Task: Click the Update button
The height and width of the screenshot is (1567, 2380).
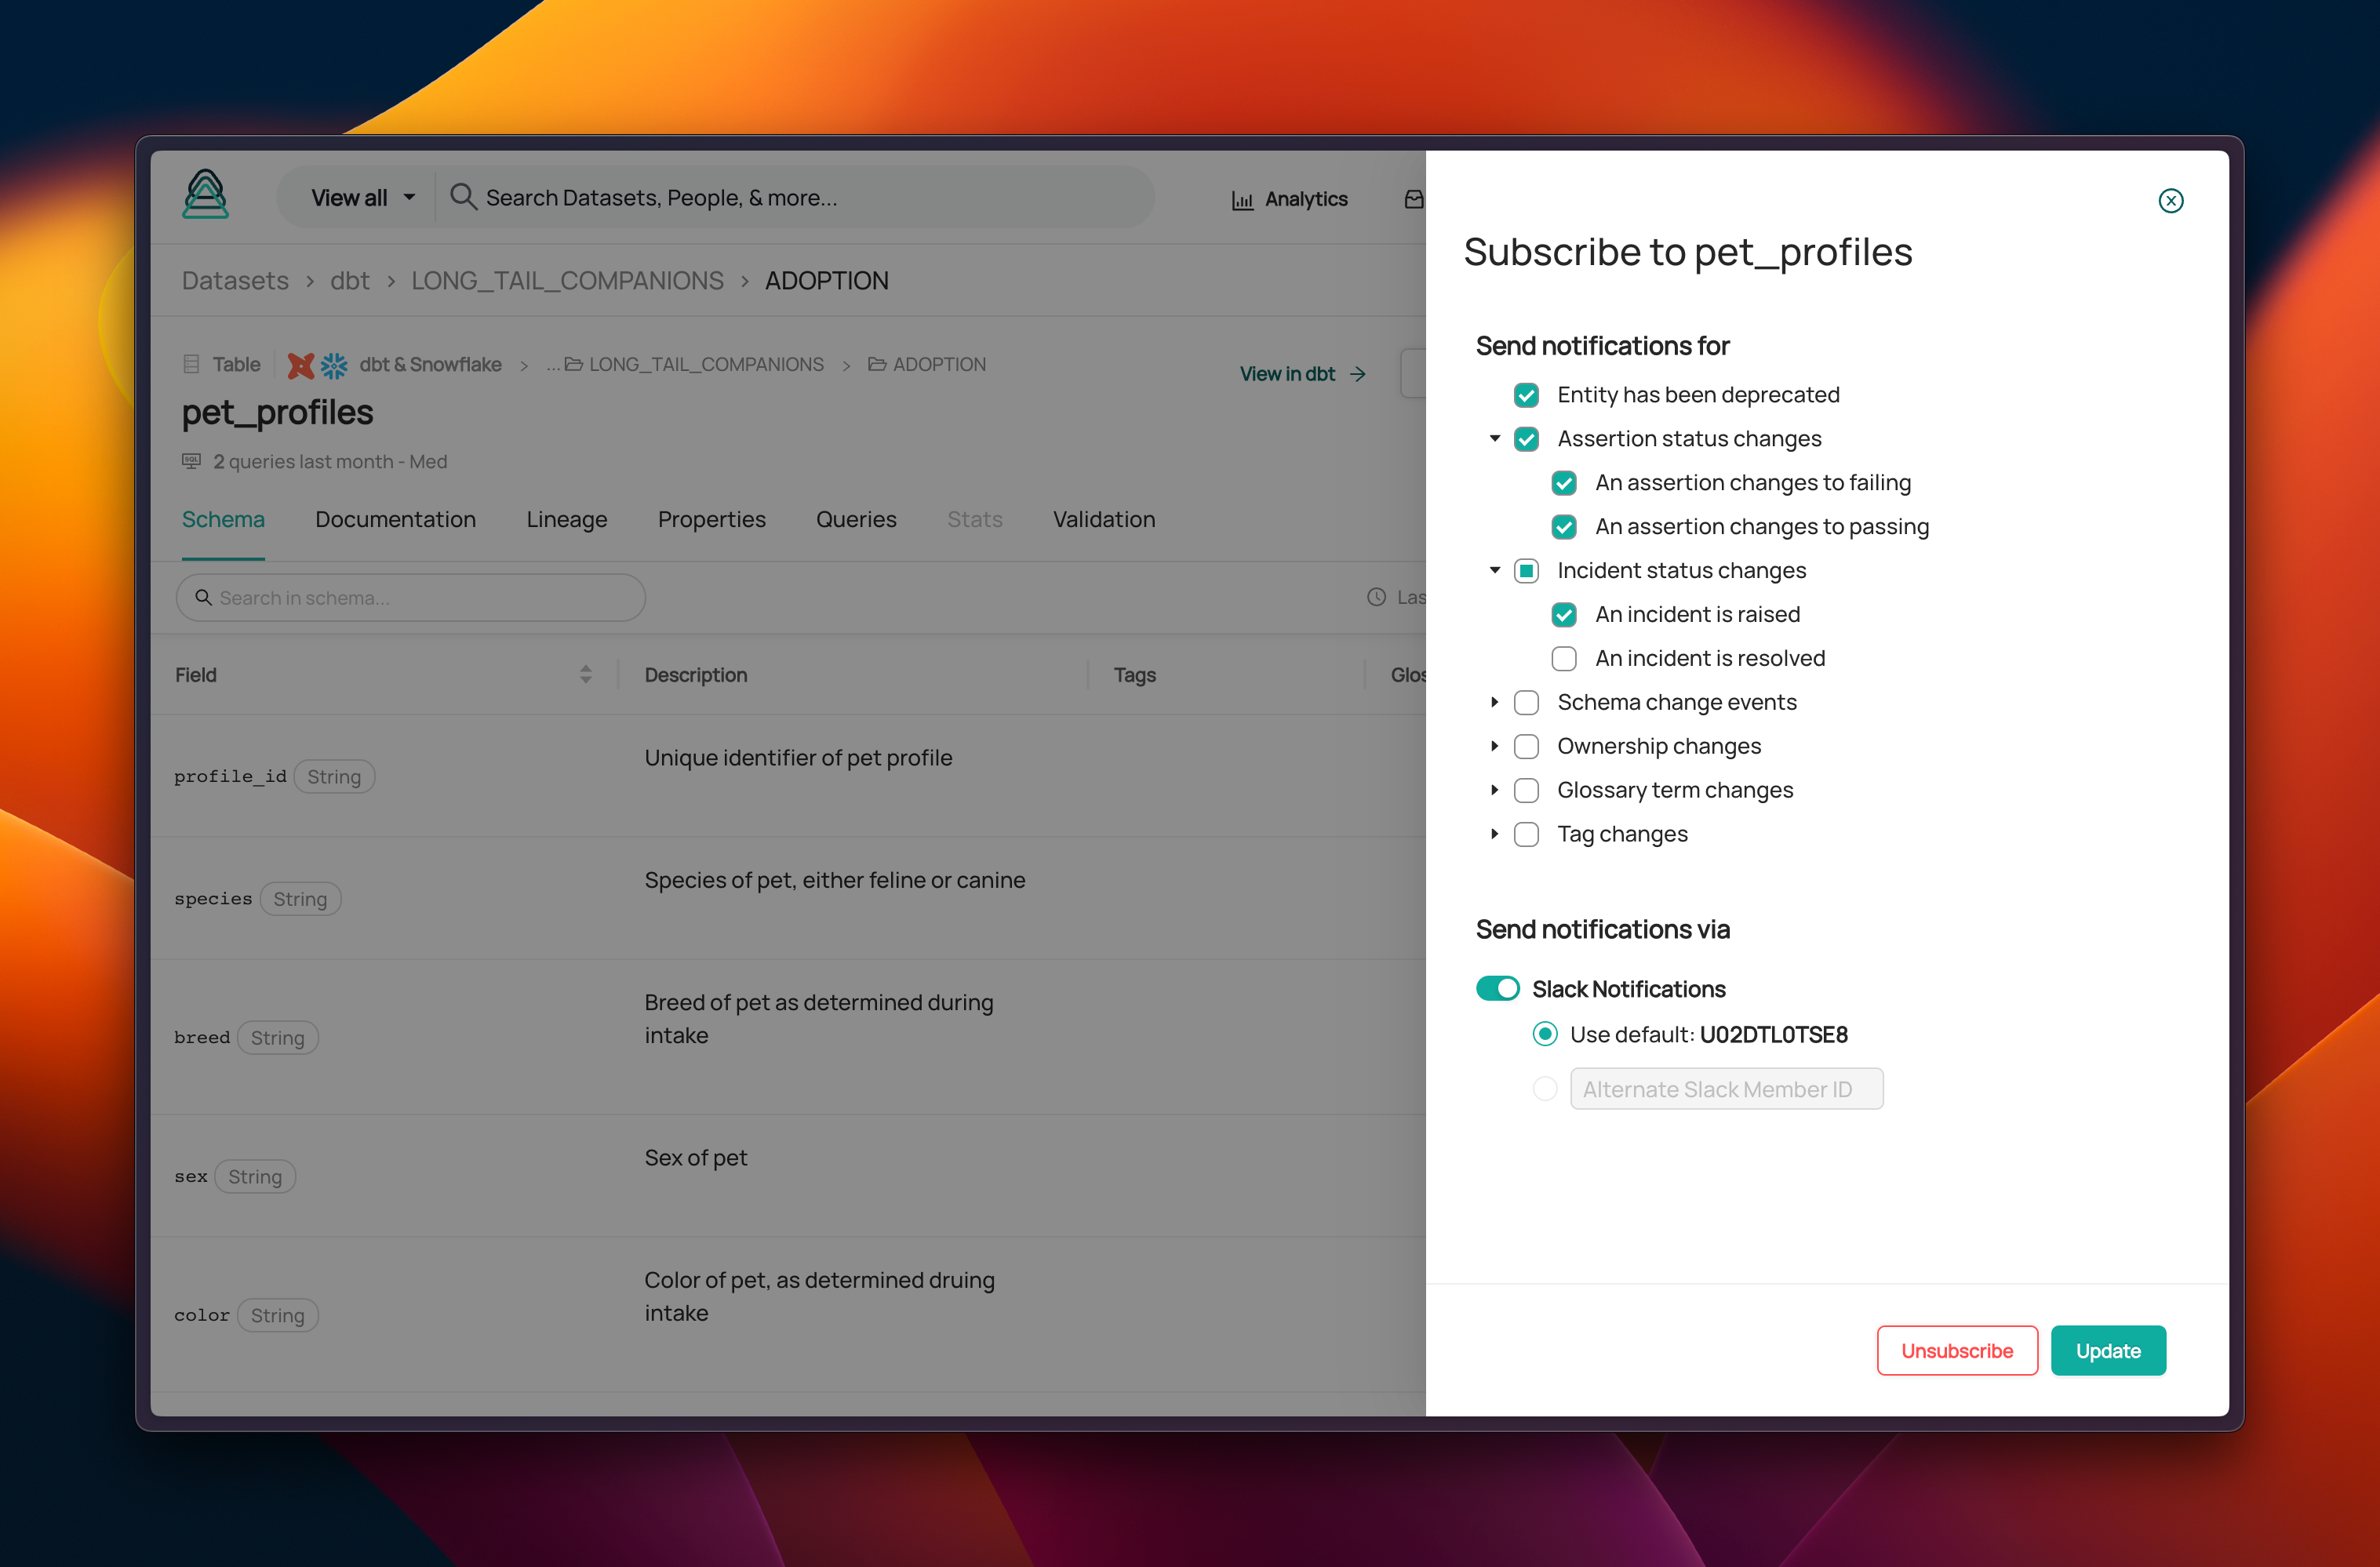Action: 2107,1350
